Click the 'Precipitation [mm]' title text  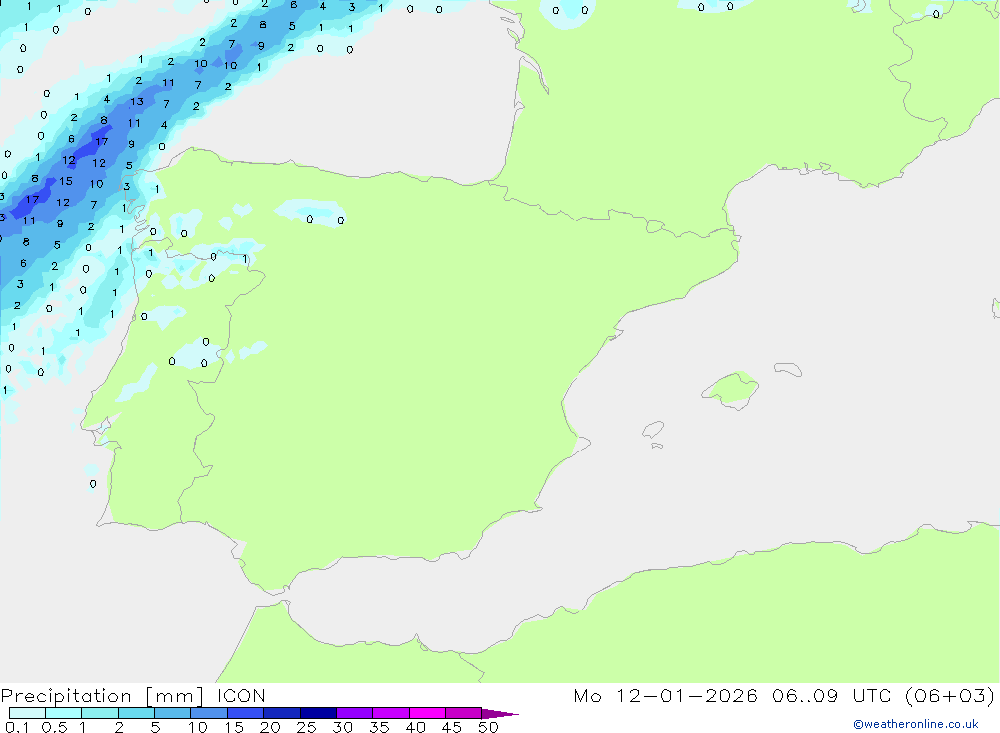tap(102, 696)
